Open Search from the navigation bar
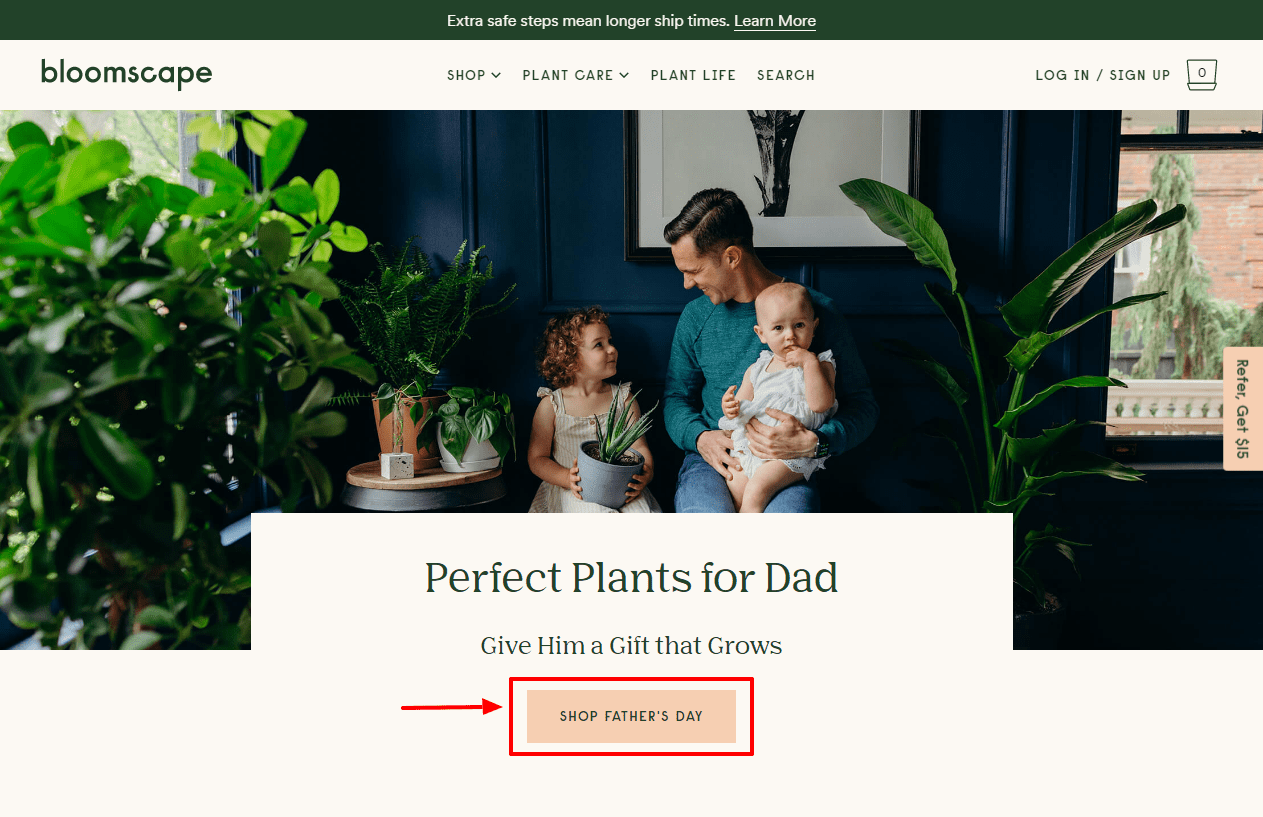Image resolution: width=1263 pixels, height=817 pixels. pos(786,75)
